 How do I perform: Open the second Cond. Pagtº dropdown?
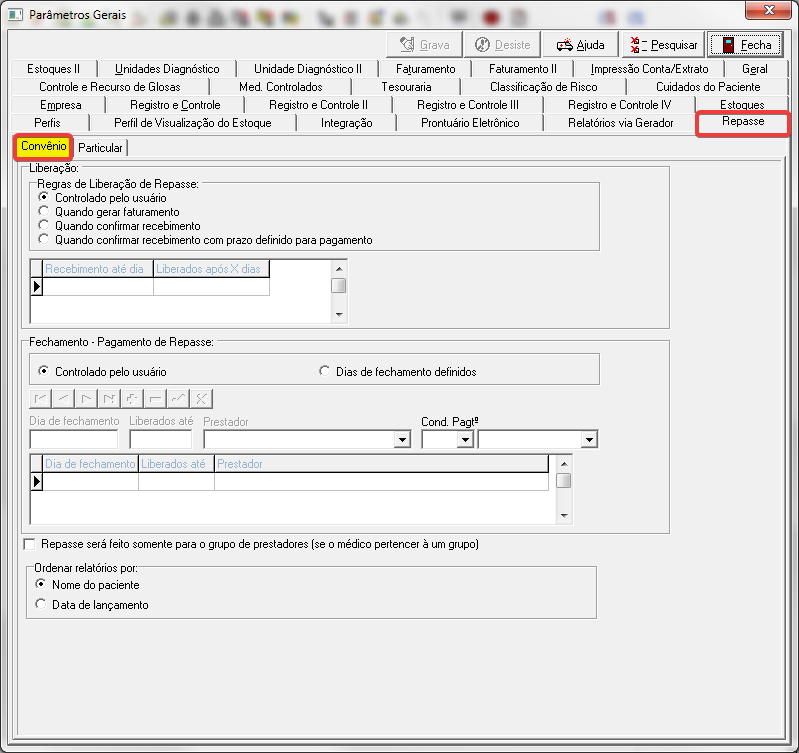point(589,440)
